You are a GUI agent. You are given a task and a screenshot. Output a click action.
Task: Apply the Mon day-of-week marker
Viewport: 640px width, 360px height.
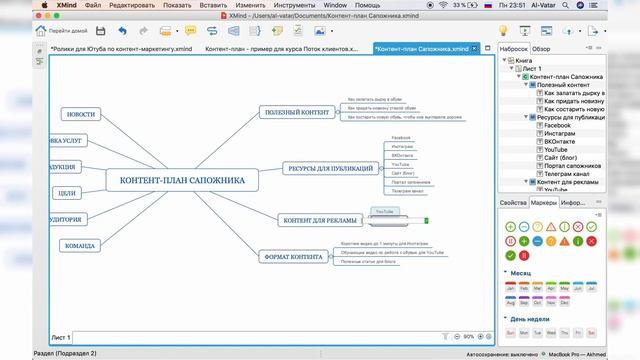point(524,333)
